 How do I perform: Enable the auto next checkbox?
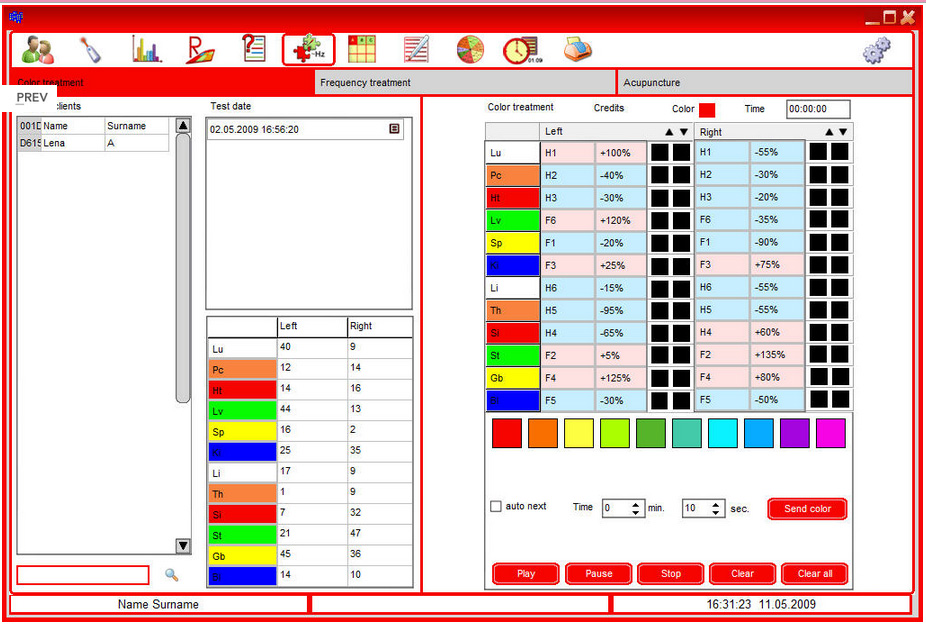[x=496, y=507]
